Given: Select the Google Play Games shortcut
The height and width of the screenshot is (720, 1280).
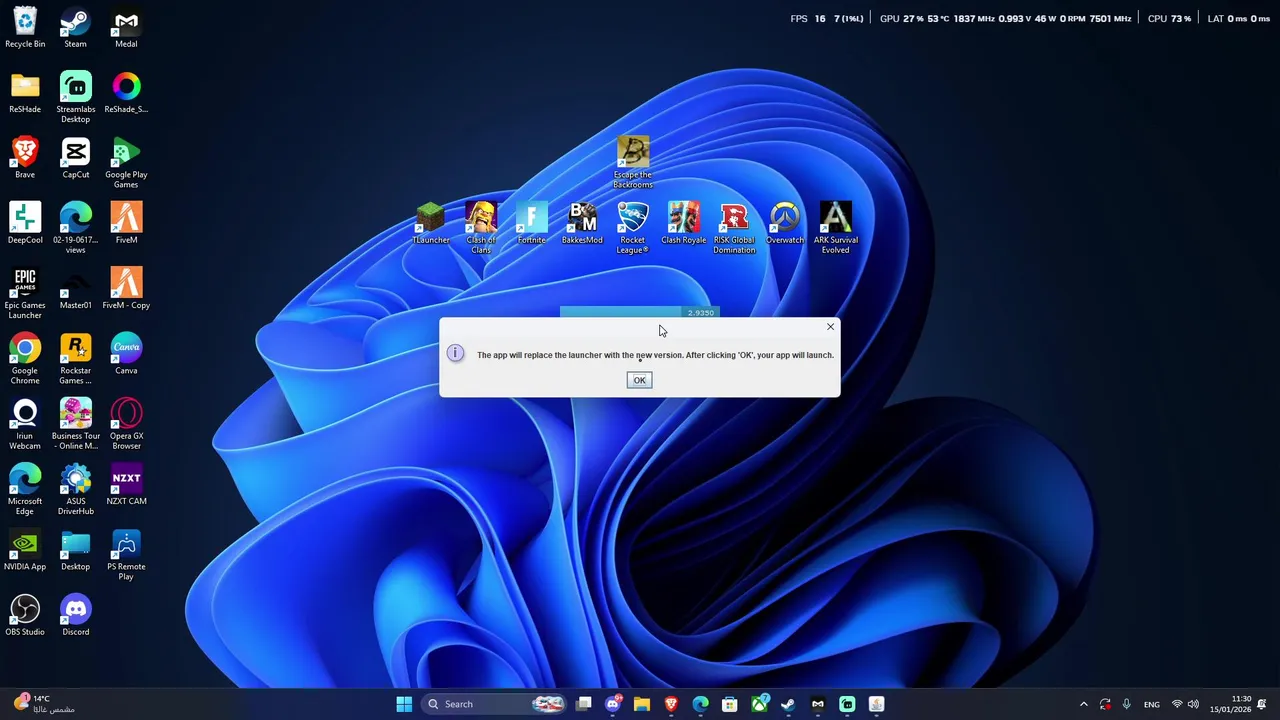Looking at the screenshot, I should (126, 163).
